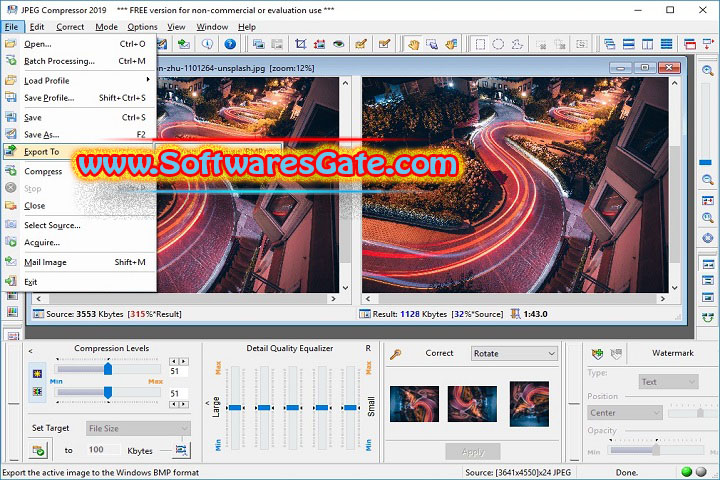The height and width of the screenshot is (480, 720).
Task: Choose Mail Image in File menu
Action: point(79,262)
